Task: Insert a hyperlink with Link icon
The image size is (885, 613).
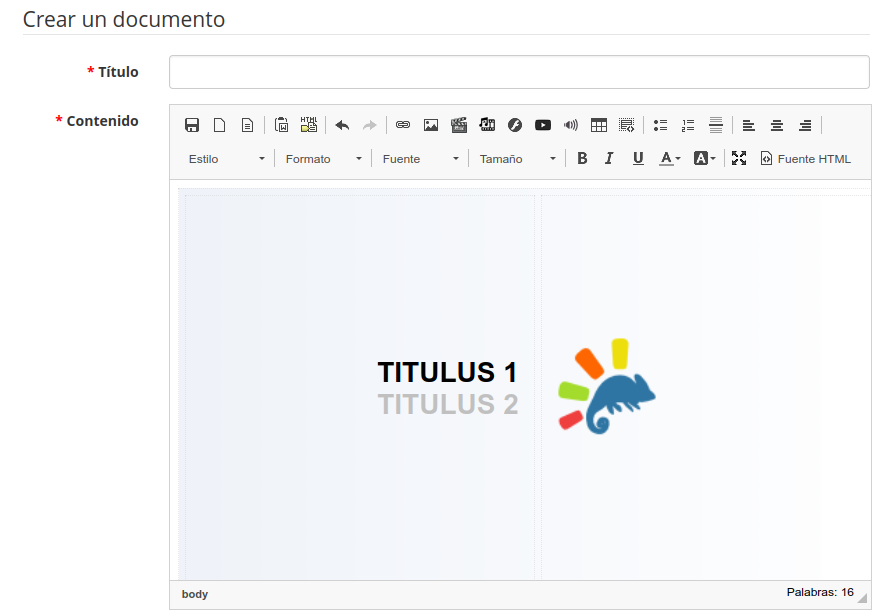Action: click(402, 125)
